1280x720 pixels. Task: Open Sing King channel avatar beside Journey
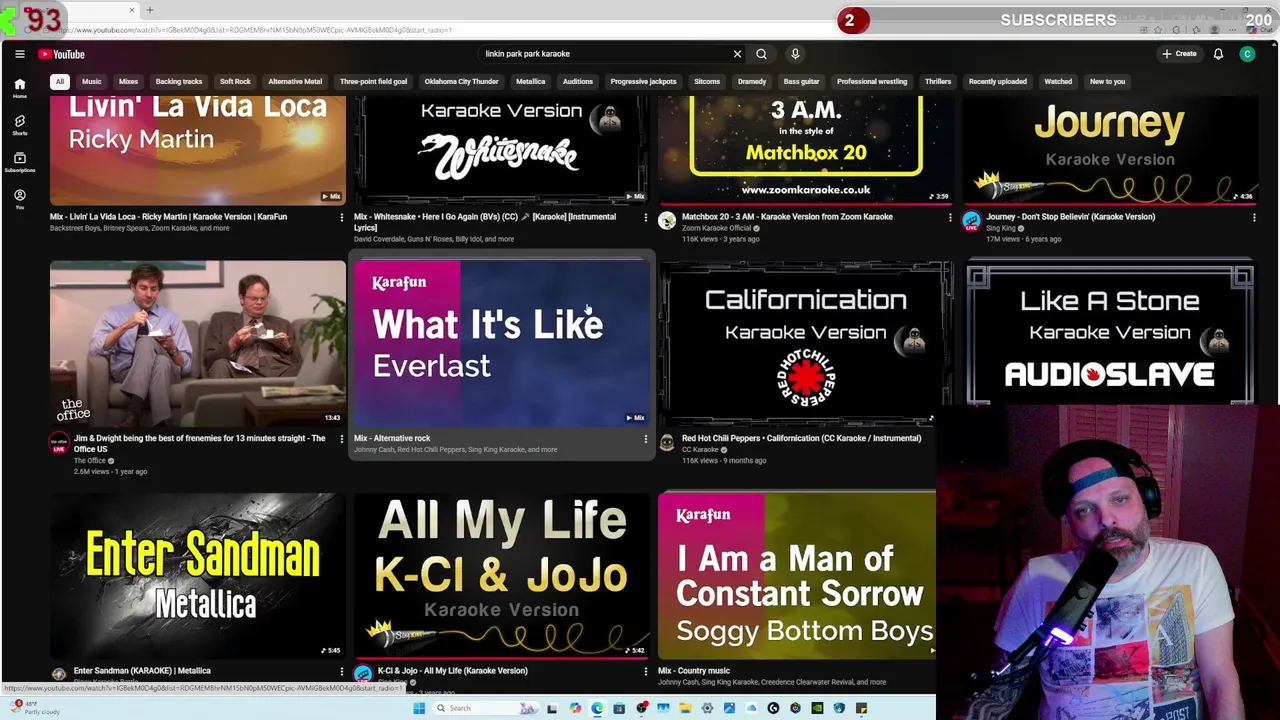971,221
